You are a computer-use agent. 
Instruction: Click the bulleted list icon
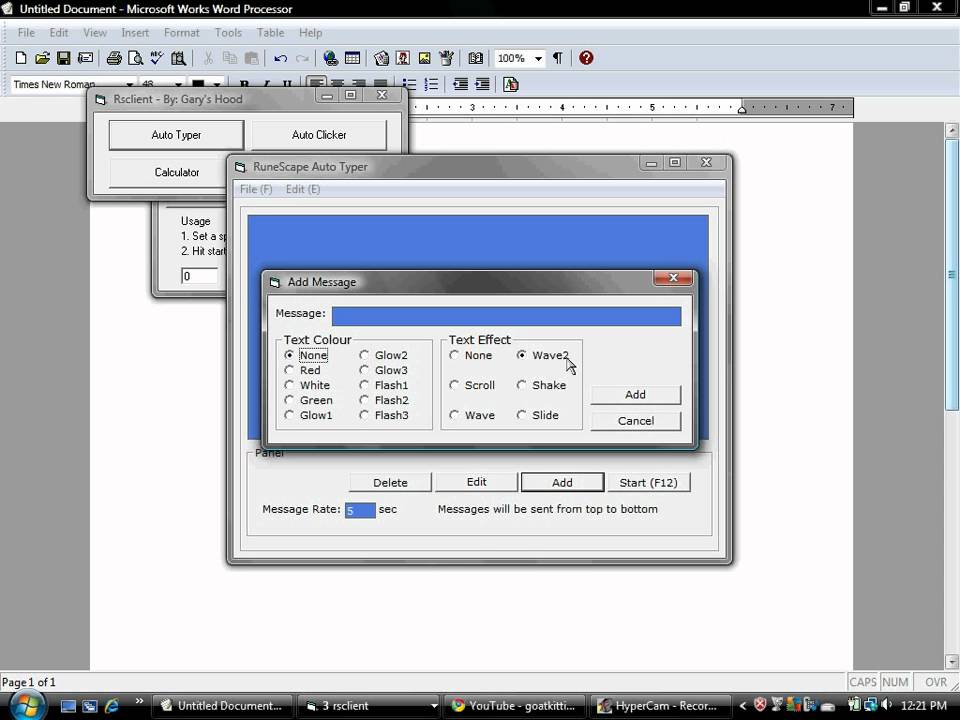[410, 84]
